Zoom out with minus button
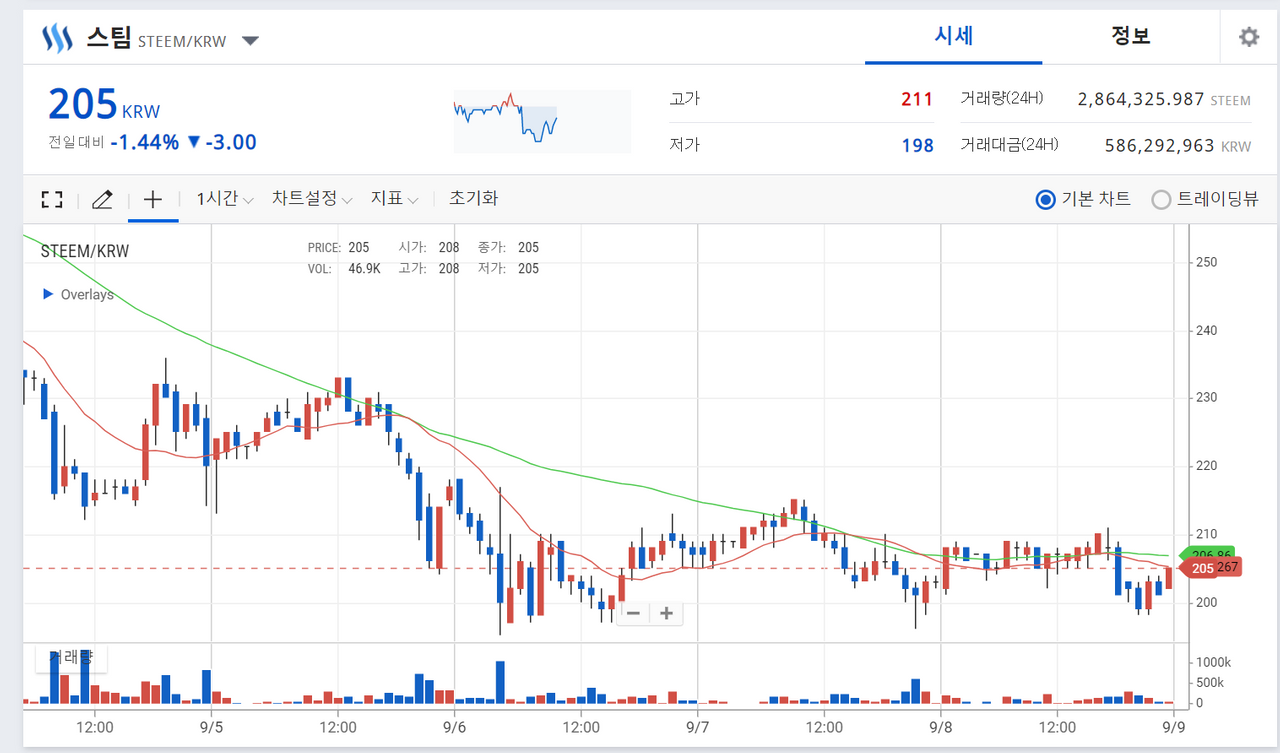The image size is (1280, 753). (x=633, y=613)
